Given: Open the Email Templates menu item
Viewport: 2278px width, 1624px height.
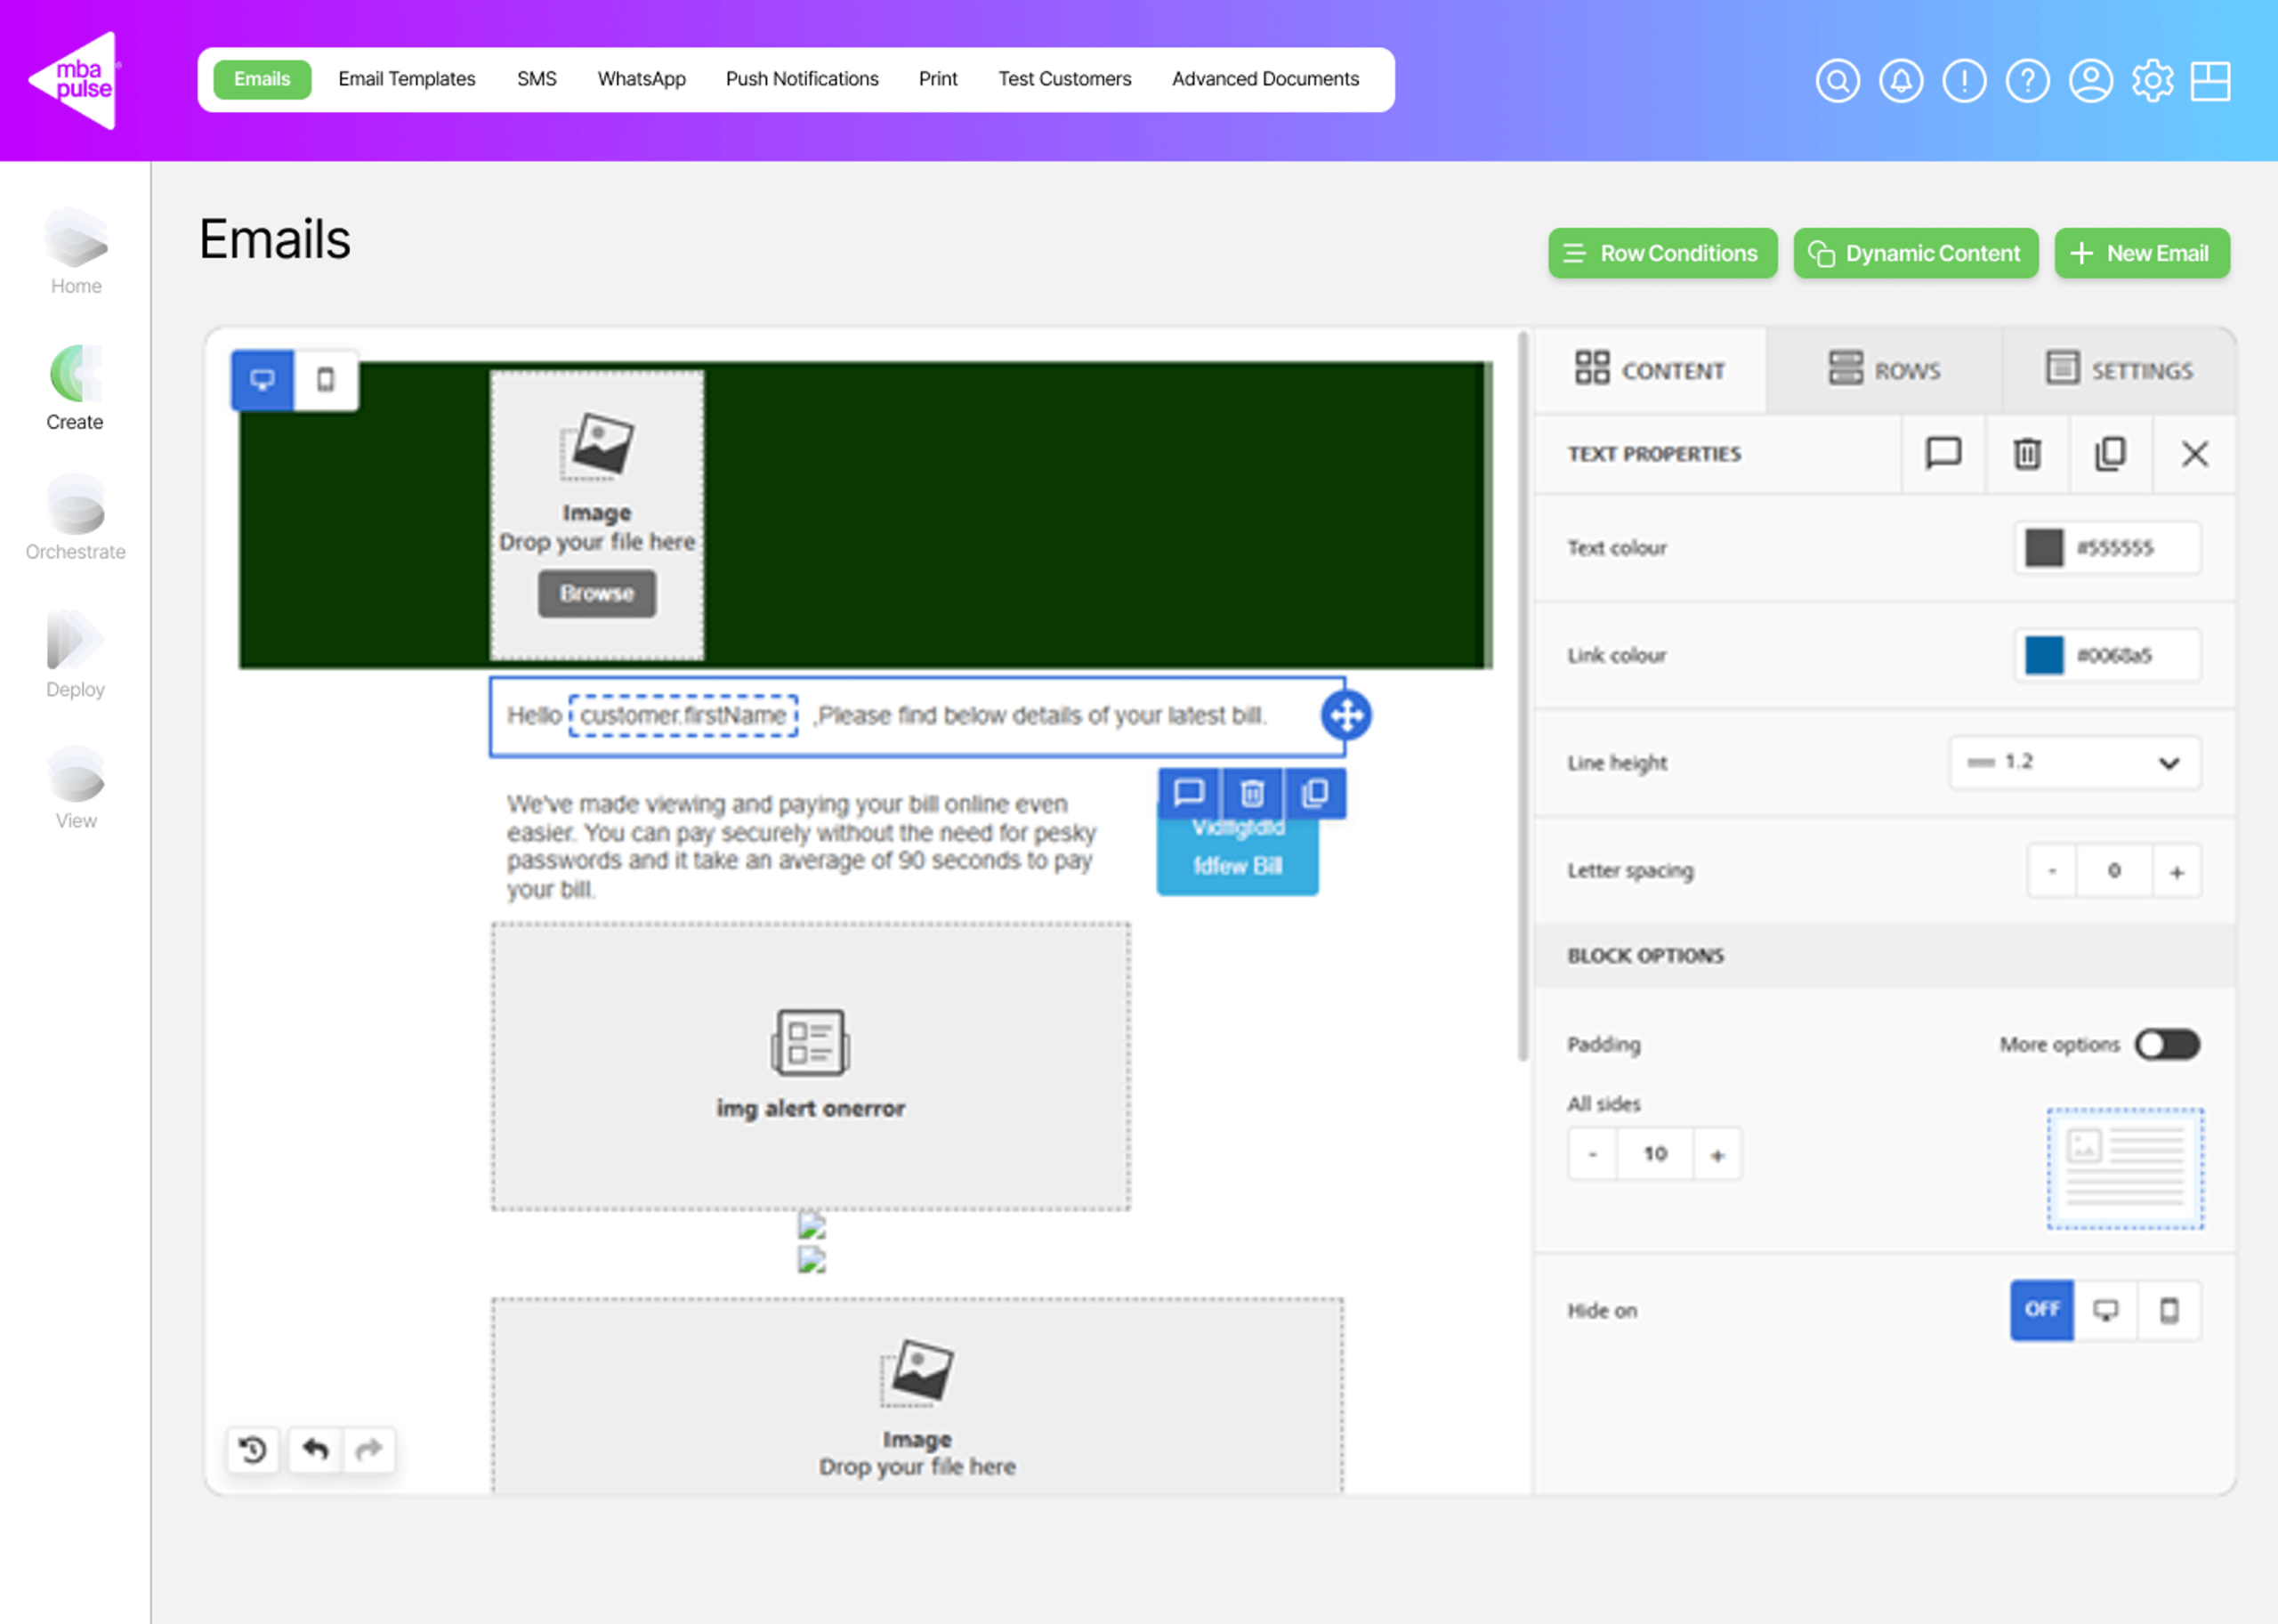Looking at the screenshot, I should pyautogui.click(x=407, y=79).
